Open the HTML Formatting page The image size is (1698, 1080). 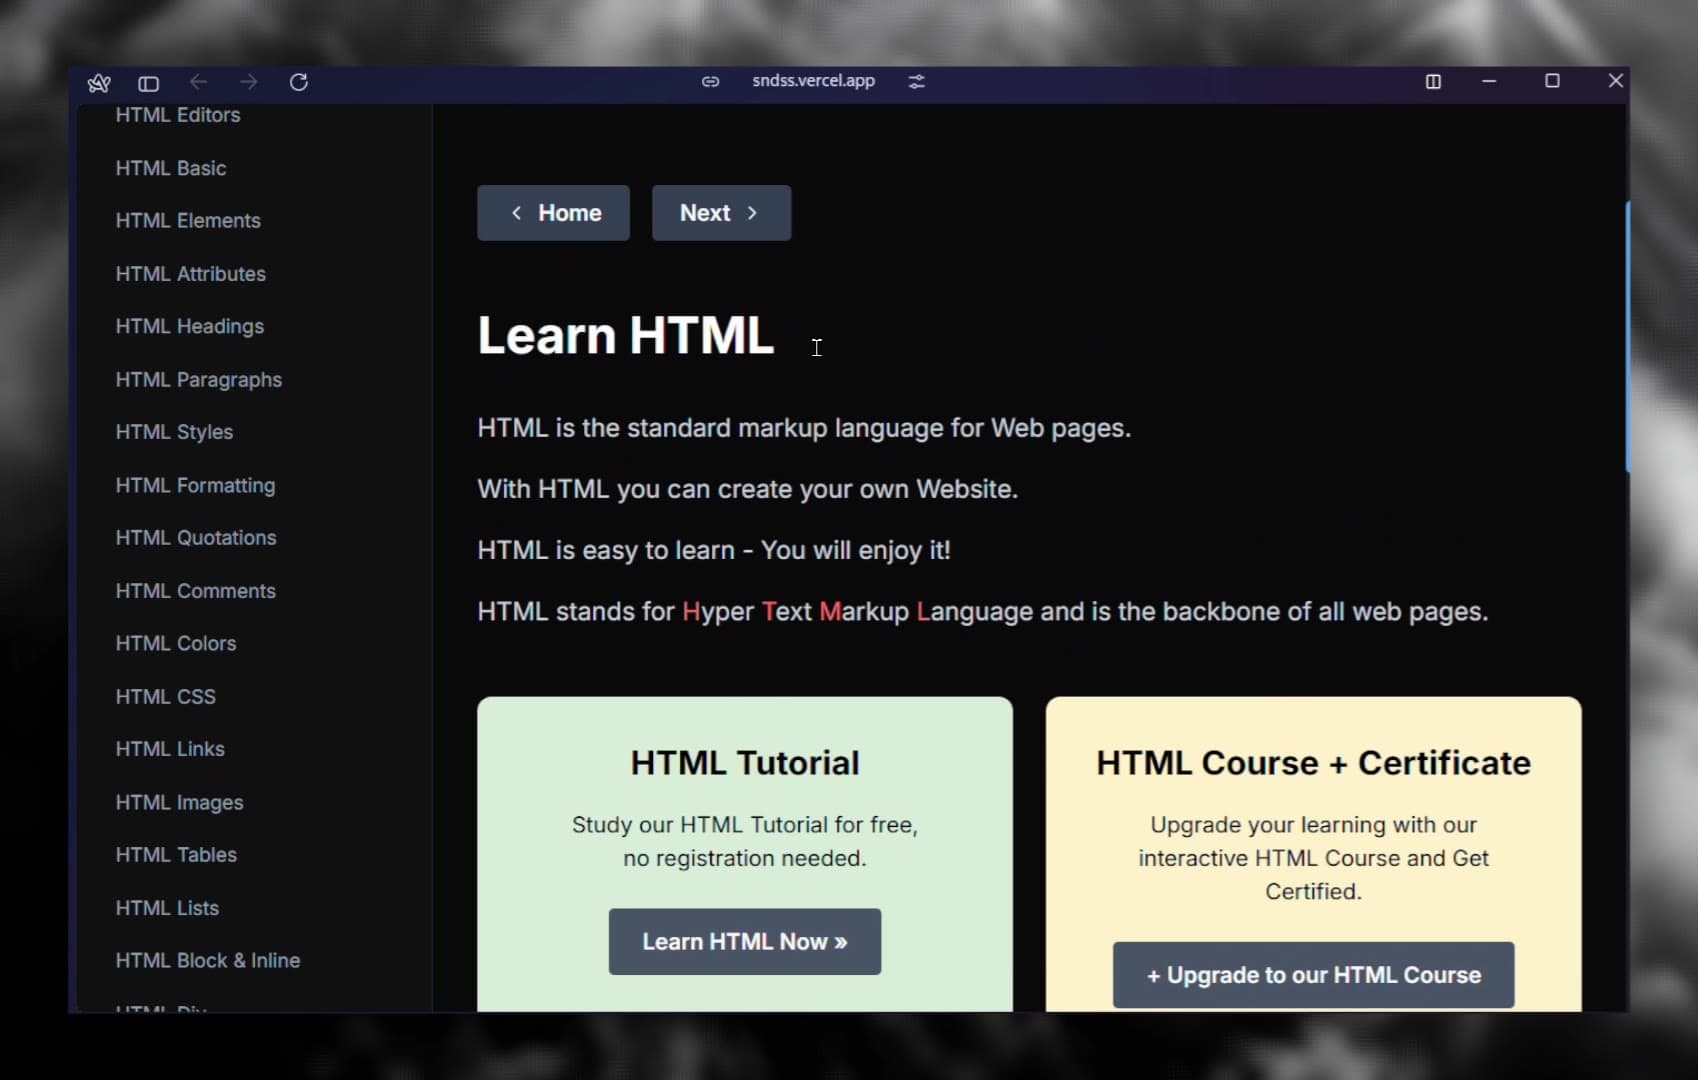(x=195, y=485)
